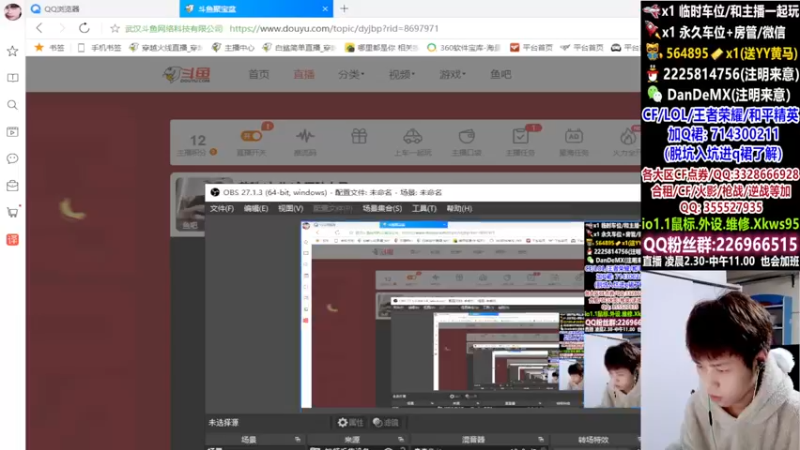The image size is (800, 450).
Task: Open 推流码 waveform icon
Action: (305, 136)
